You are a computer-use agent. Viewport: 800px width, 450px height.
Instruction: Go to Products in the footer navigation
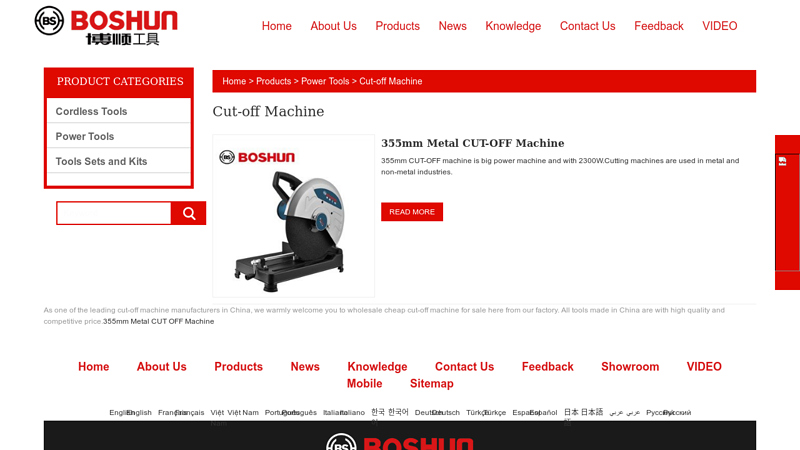238,367
